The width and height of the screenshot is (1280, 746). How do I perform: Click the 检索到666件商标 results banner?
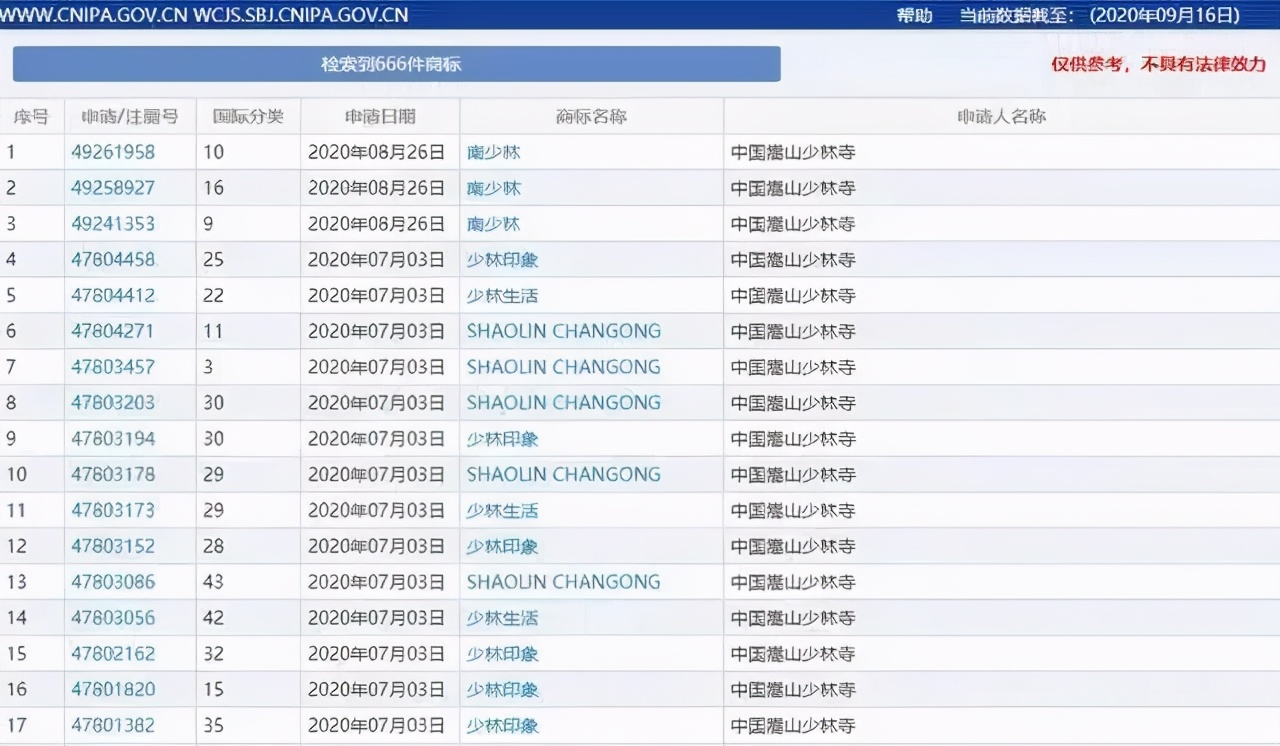tap(395, 64)
